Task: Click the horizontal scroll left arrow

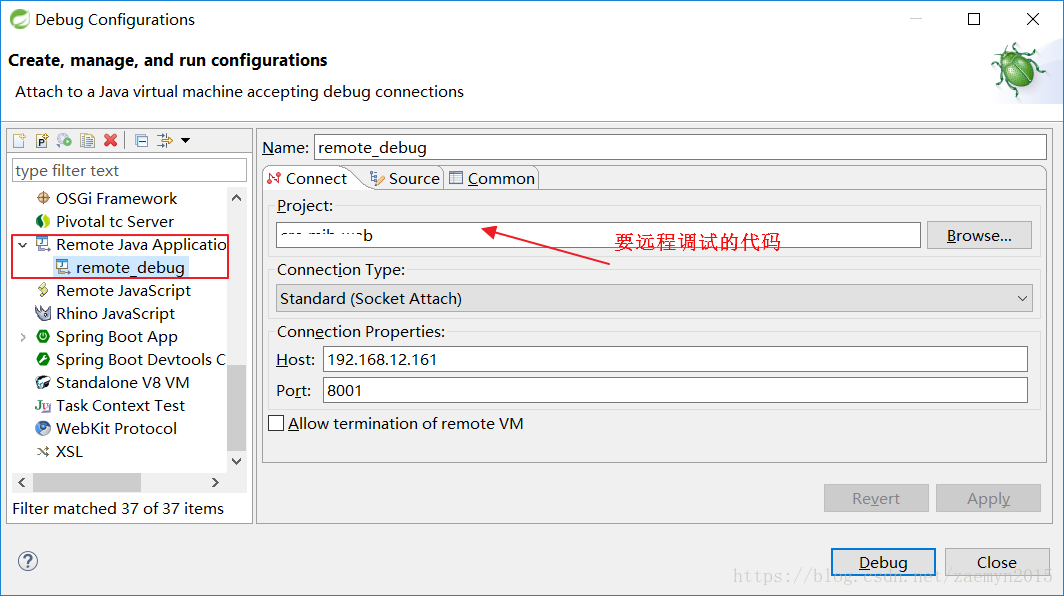Action: (x=22, y=483)
